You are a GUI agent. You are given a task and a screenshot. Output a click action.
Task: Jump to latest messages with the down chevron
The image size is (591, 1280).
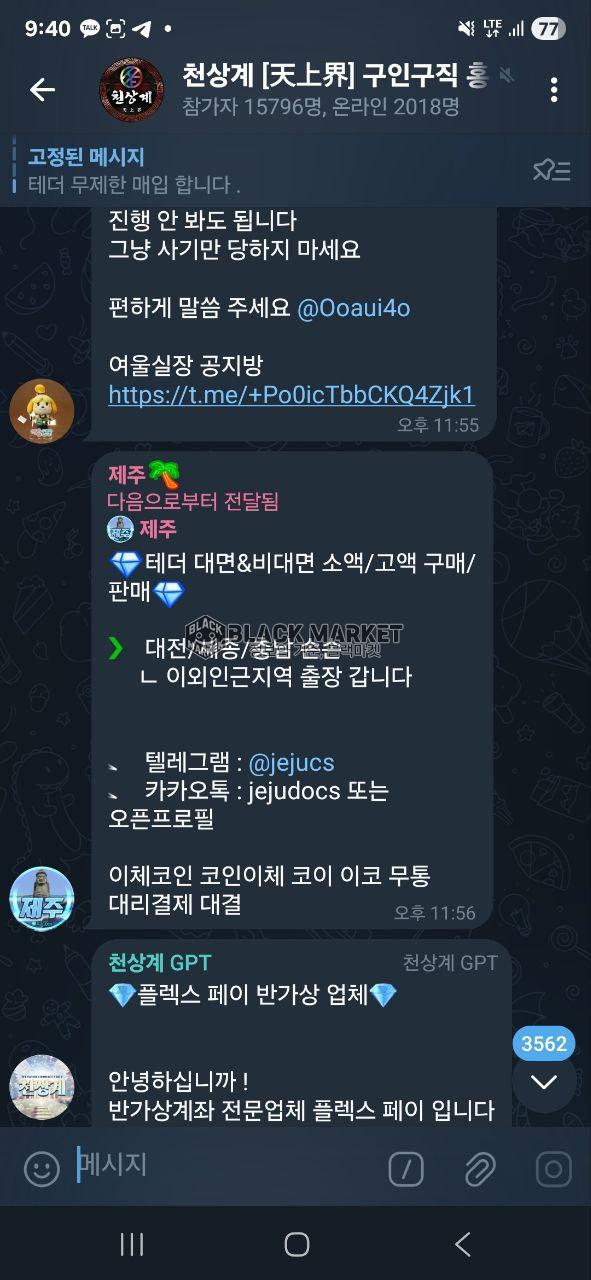tap(544, 1081)
